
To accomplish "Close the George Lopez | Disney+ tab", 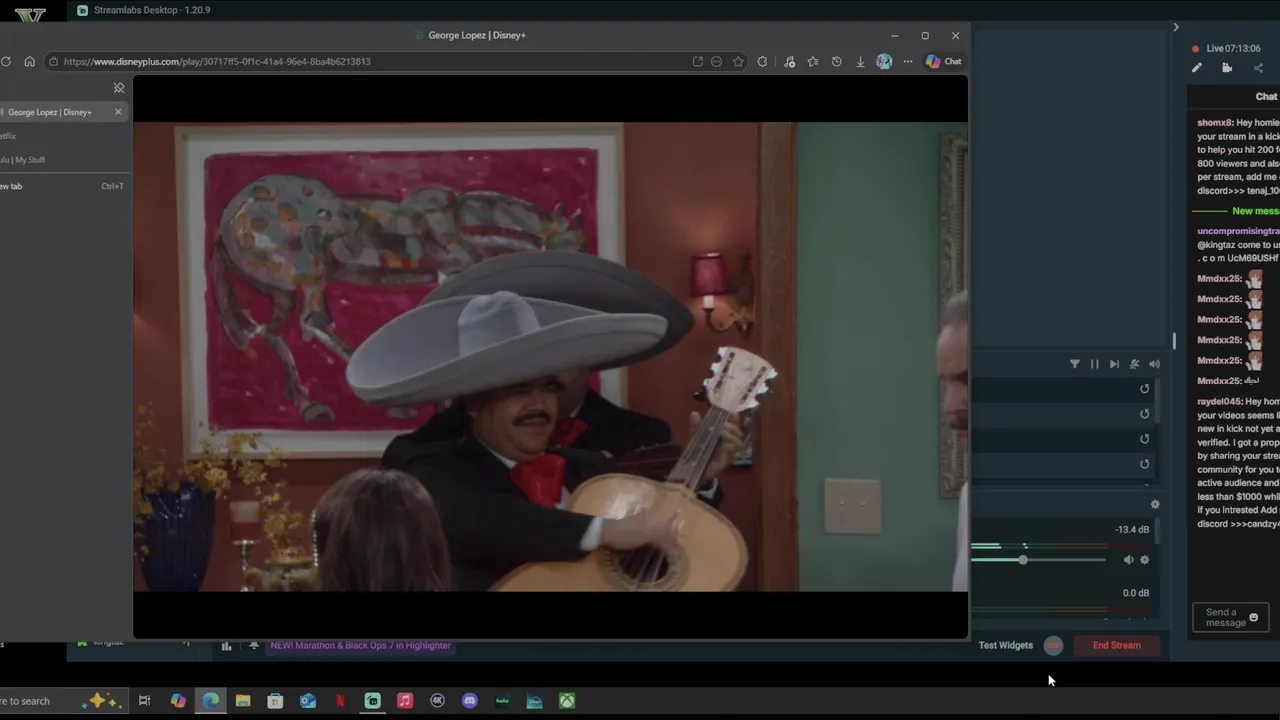I will [118, 112].
